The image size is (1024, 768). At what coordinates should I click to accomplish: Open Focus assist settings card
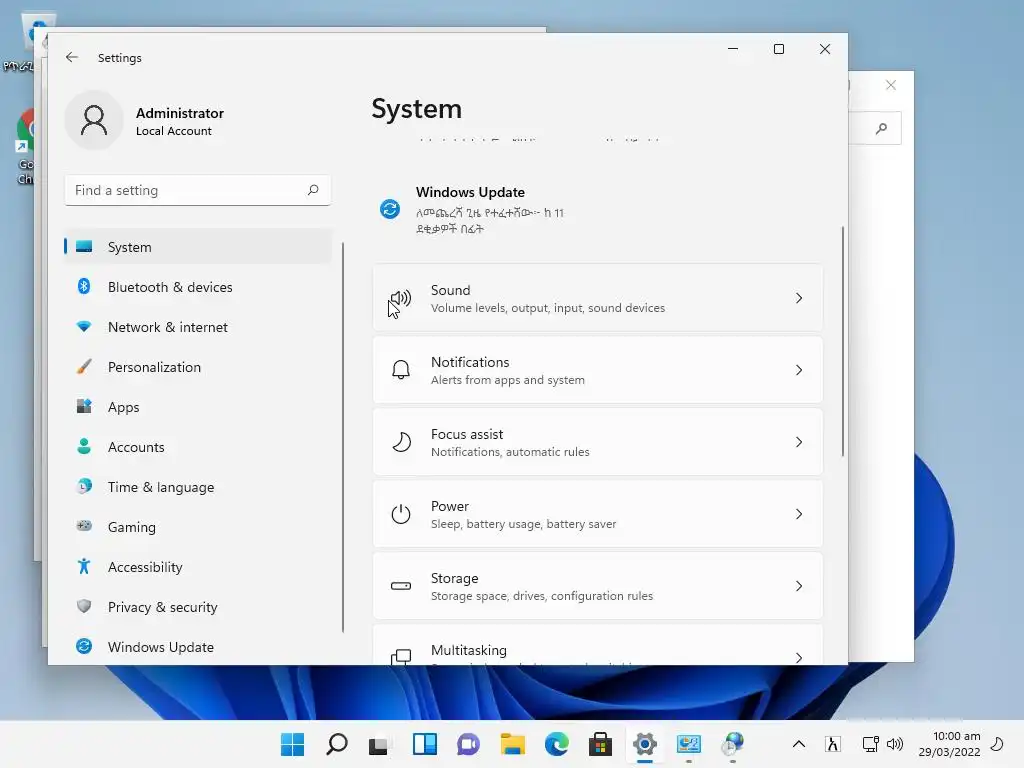[598, 442]
